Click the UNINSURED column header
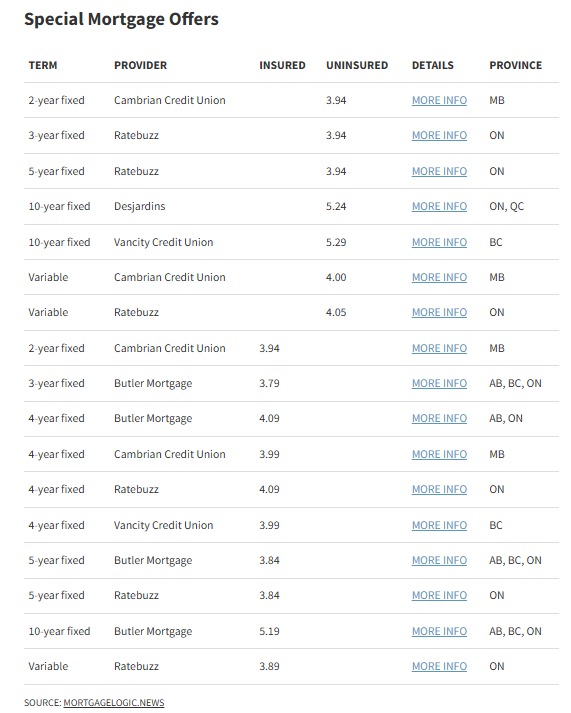571x713 pixels. [x=357, y=65]
